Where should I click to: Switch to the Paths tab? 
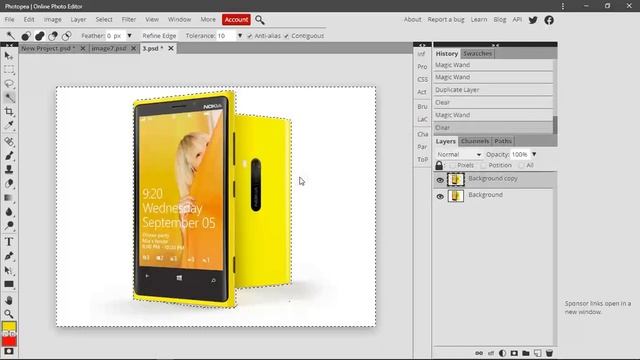point(503,141)
